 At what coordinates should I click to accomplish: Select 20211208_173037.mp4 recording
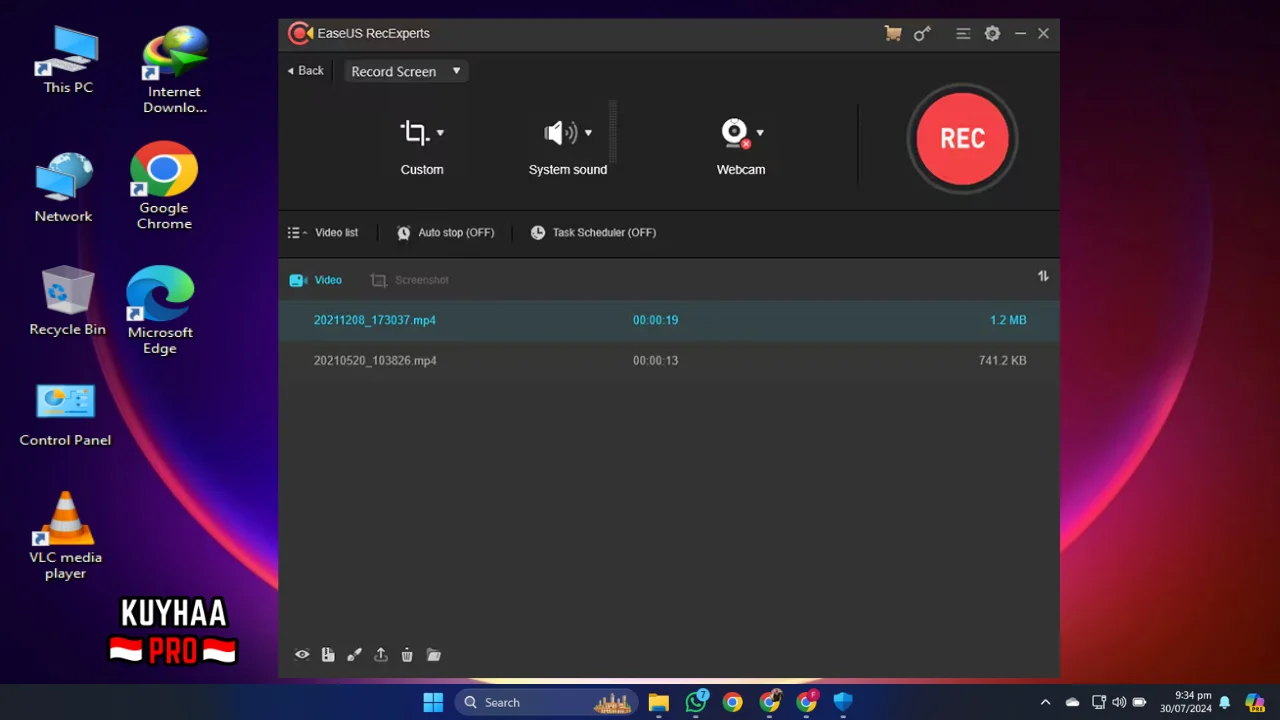(669, 320)
